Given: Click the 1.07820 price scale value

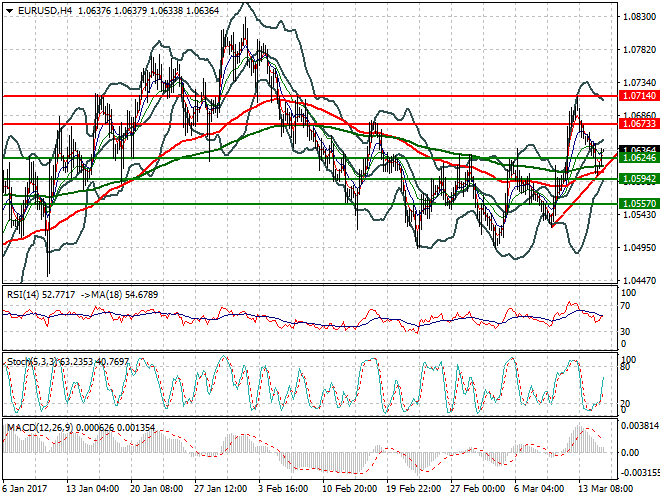Looking at the screenshot, I should coord(639,50).
